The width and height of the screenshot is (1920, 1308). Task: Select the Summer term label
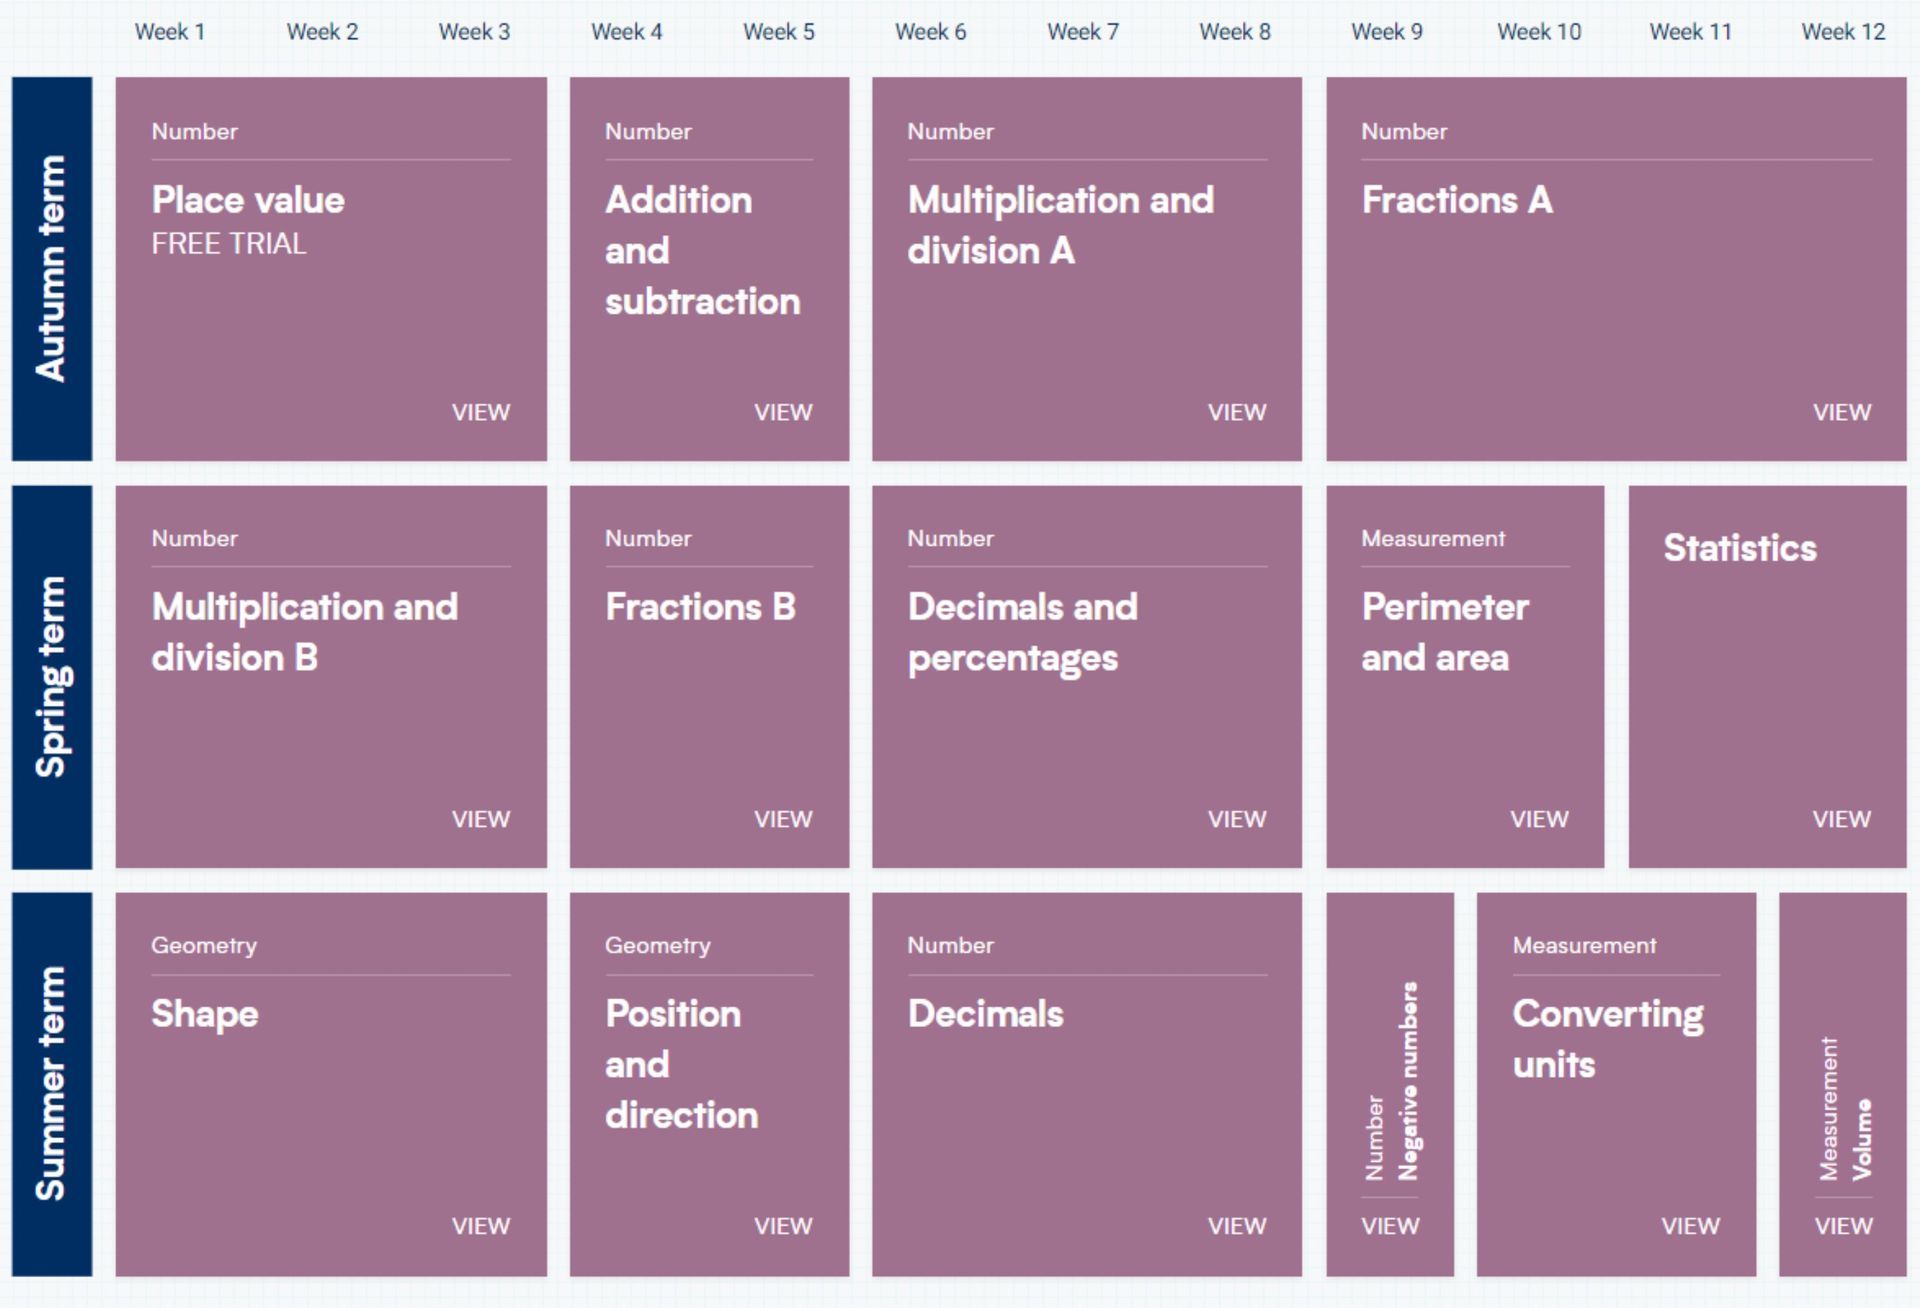point(52,1084)
